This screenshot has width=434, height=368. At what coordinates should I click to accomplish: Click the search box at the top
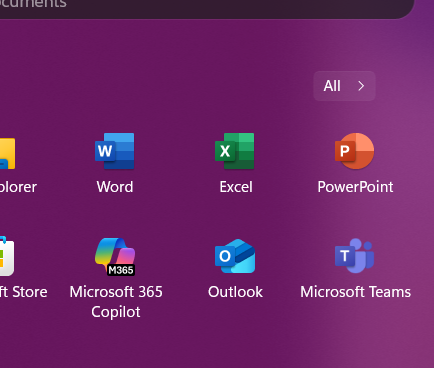(x=207, y=8)
